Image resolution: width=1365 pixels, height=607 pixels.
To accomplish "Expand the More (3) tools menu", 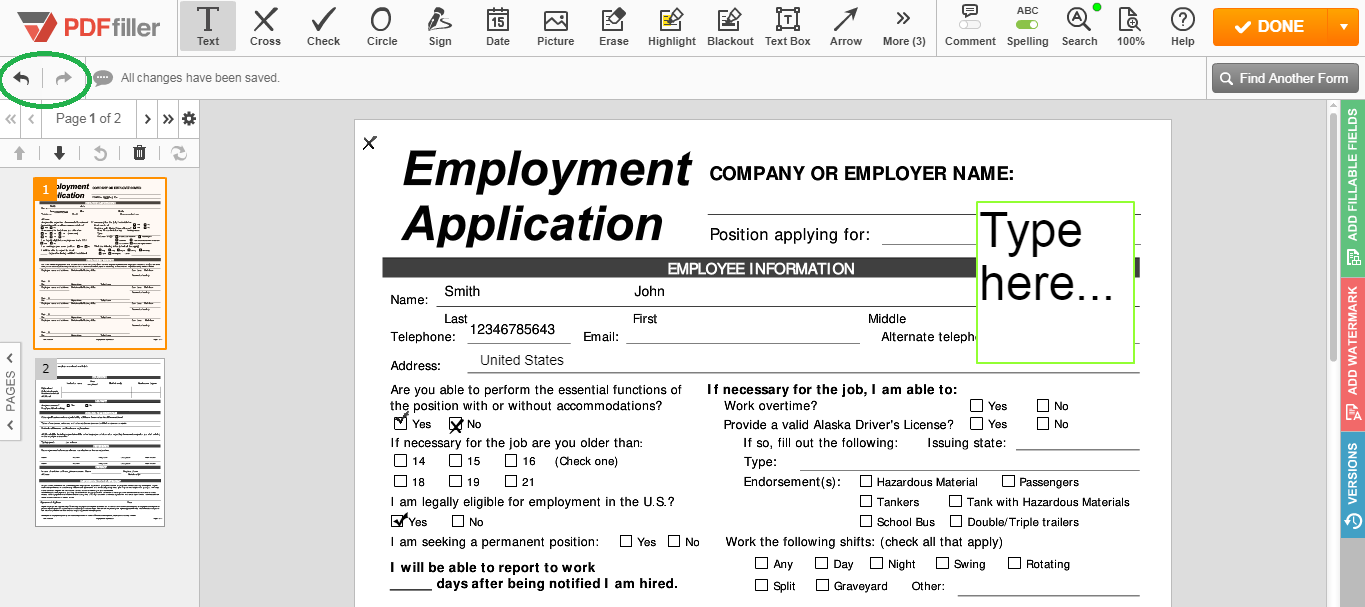I will click(x=904, y=27).
